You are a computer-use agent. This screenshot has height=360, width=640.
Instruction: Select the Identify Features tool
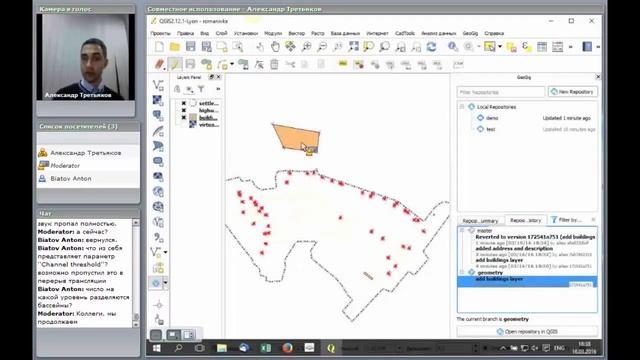click(452, 47)
